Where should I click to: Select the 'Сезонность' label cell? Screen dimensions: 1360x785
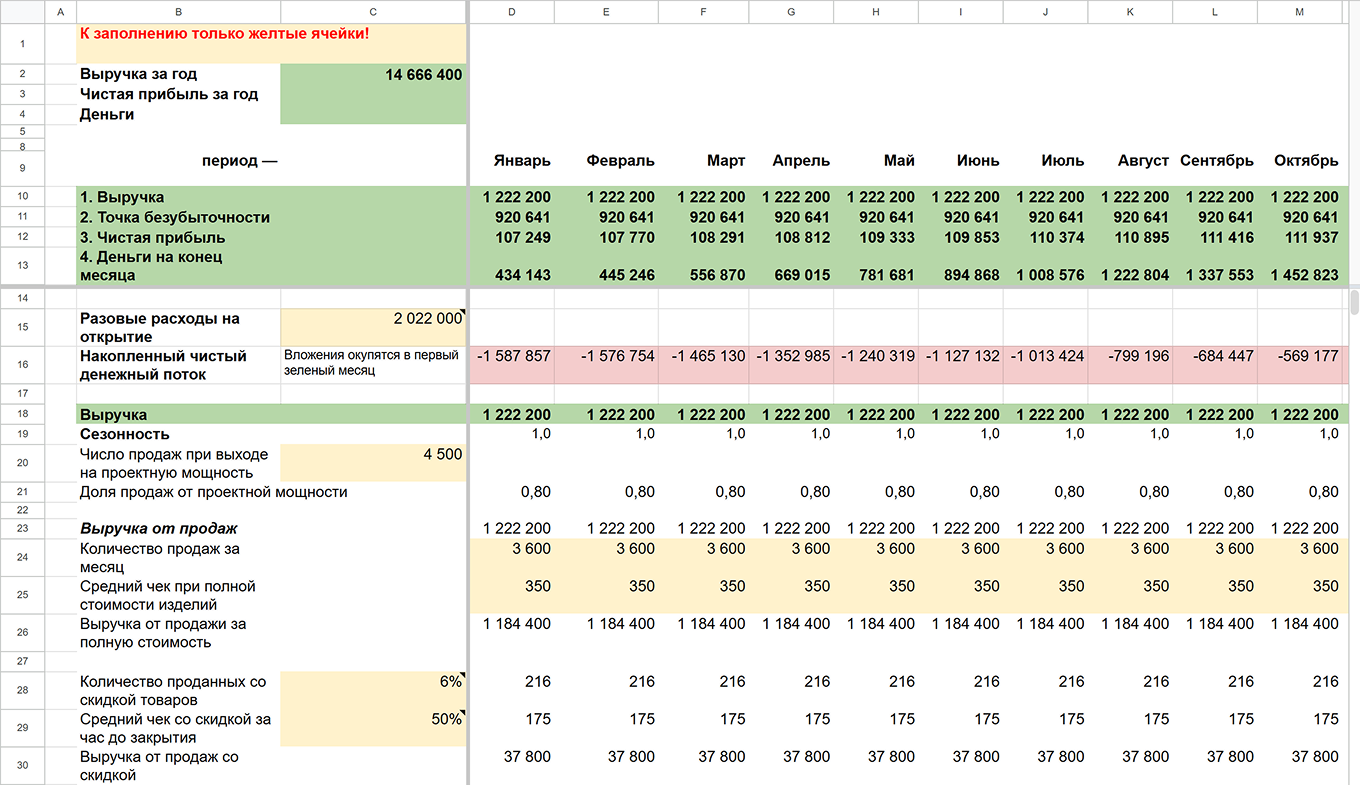(178, 434)
